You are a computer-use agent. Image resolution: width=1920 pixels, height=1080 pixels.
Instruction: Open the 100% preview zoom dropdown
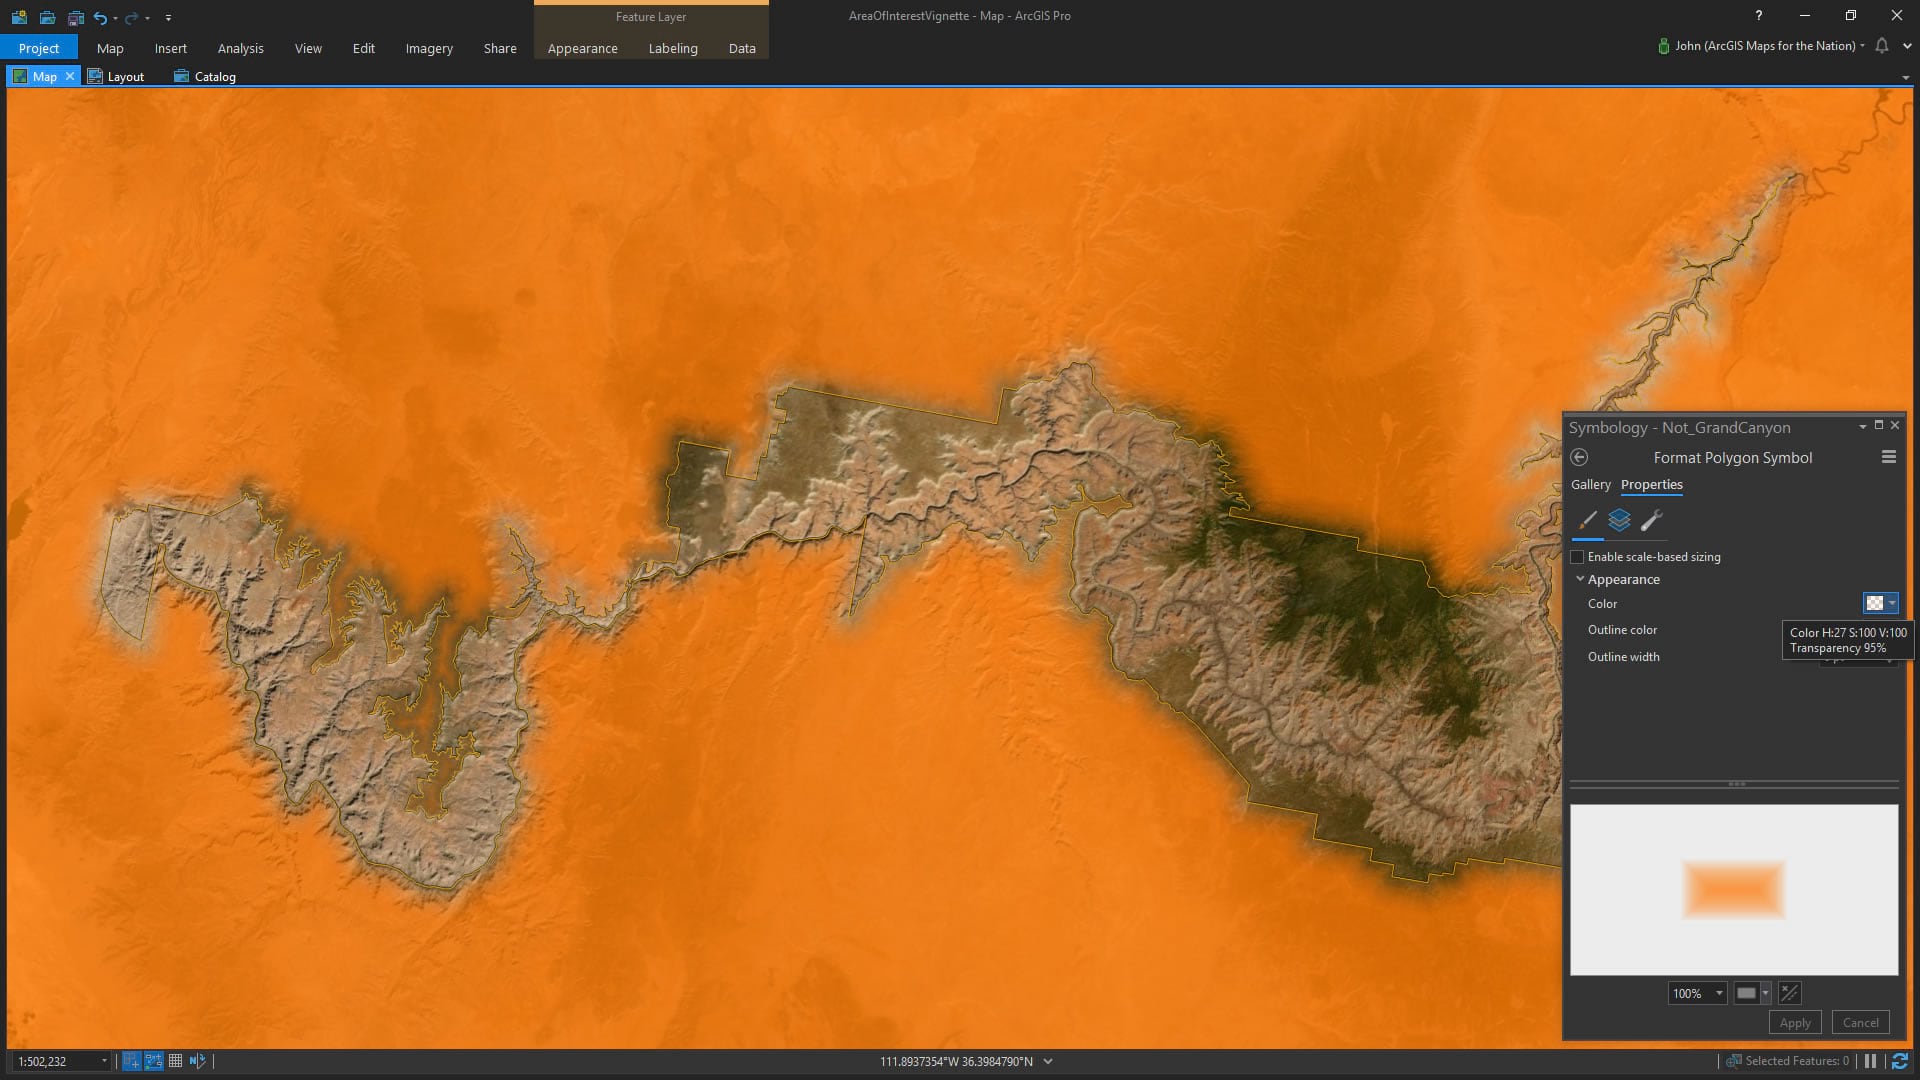pyautogui.click(x=1719, y=993)
